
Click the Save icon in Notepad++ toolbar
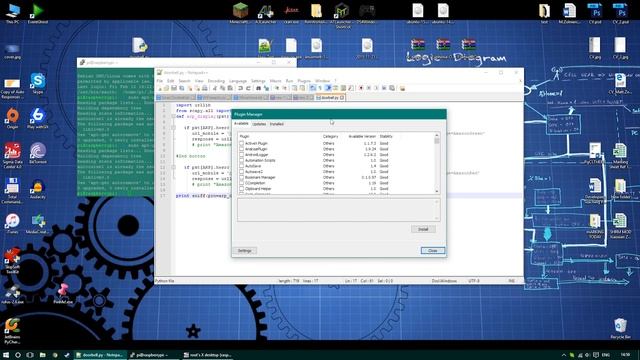click(174, 88)
